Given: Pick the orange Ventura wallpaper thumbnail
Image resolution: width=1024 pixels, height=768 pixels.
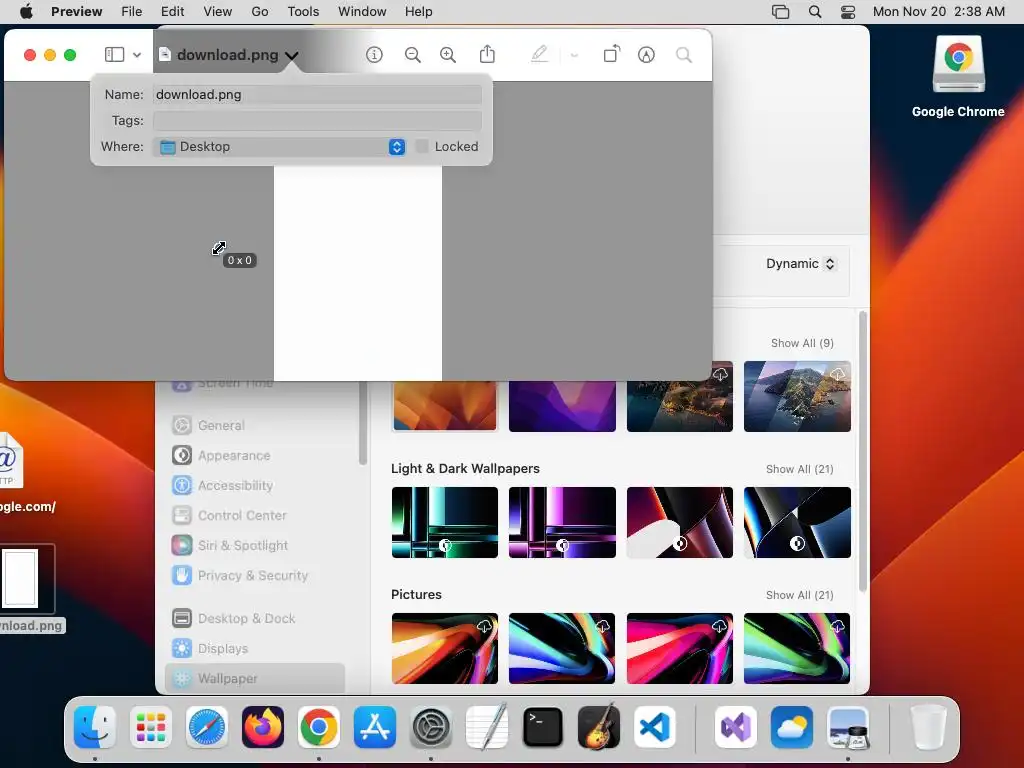Looking at the screenshot, I should point(445,406).
